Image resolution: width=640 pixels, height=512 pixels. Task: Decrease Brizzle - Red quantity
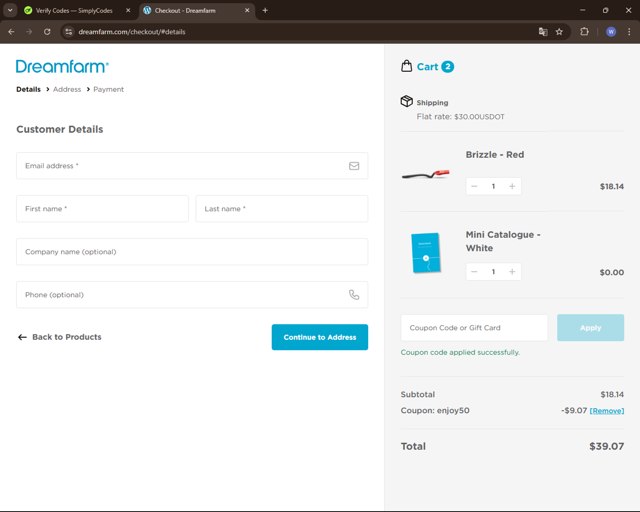[x=474, y=186]
